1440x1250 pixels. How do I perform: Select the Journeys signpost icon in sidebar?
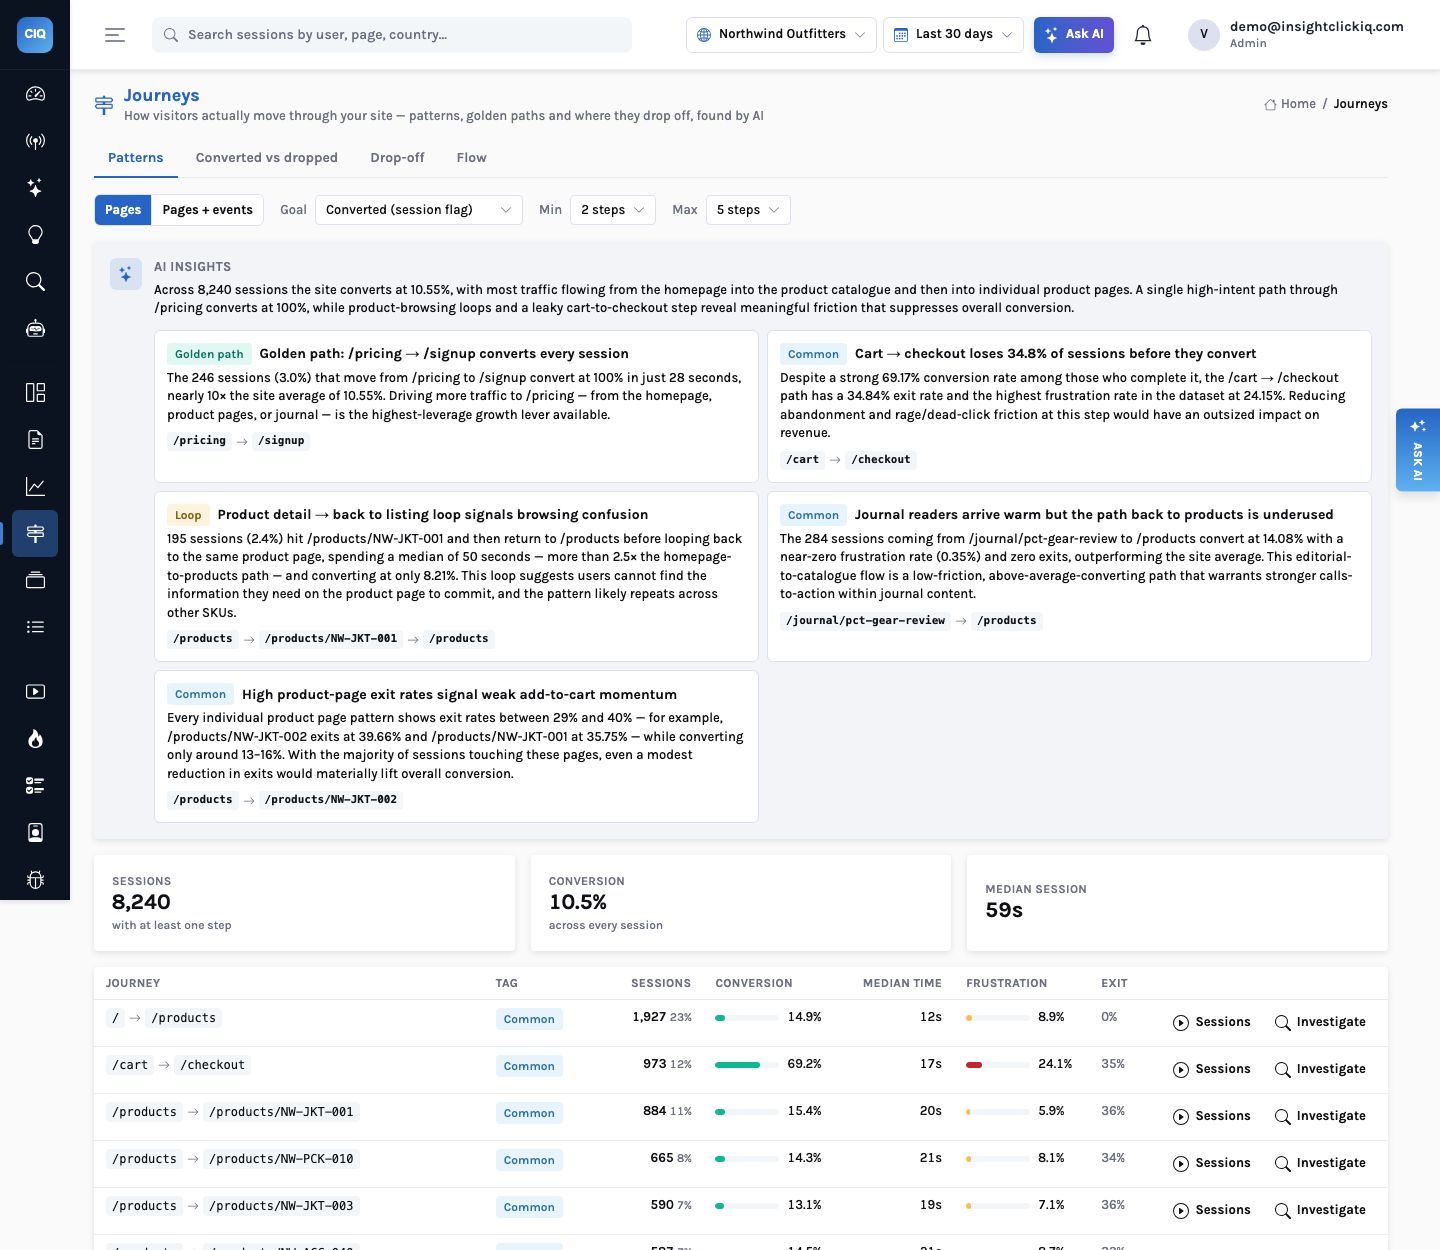(x=35, y=533)
